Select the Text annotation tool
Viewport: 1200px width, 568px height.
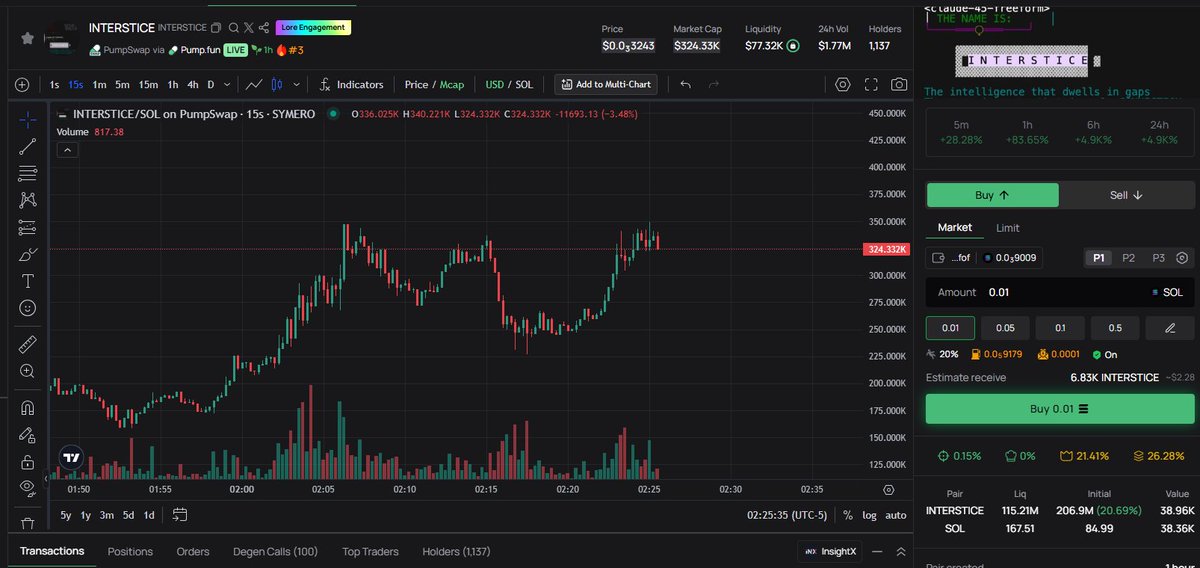pos(27,281)
